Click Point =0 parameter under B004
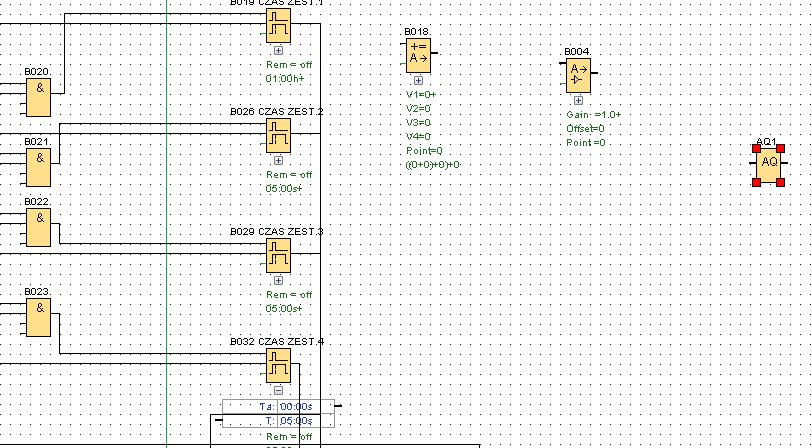This screenshot has height=448, width=812. click(586, 142)
